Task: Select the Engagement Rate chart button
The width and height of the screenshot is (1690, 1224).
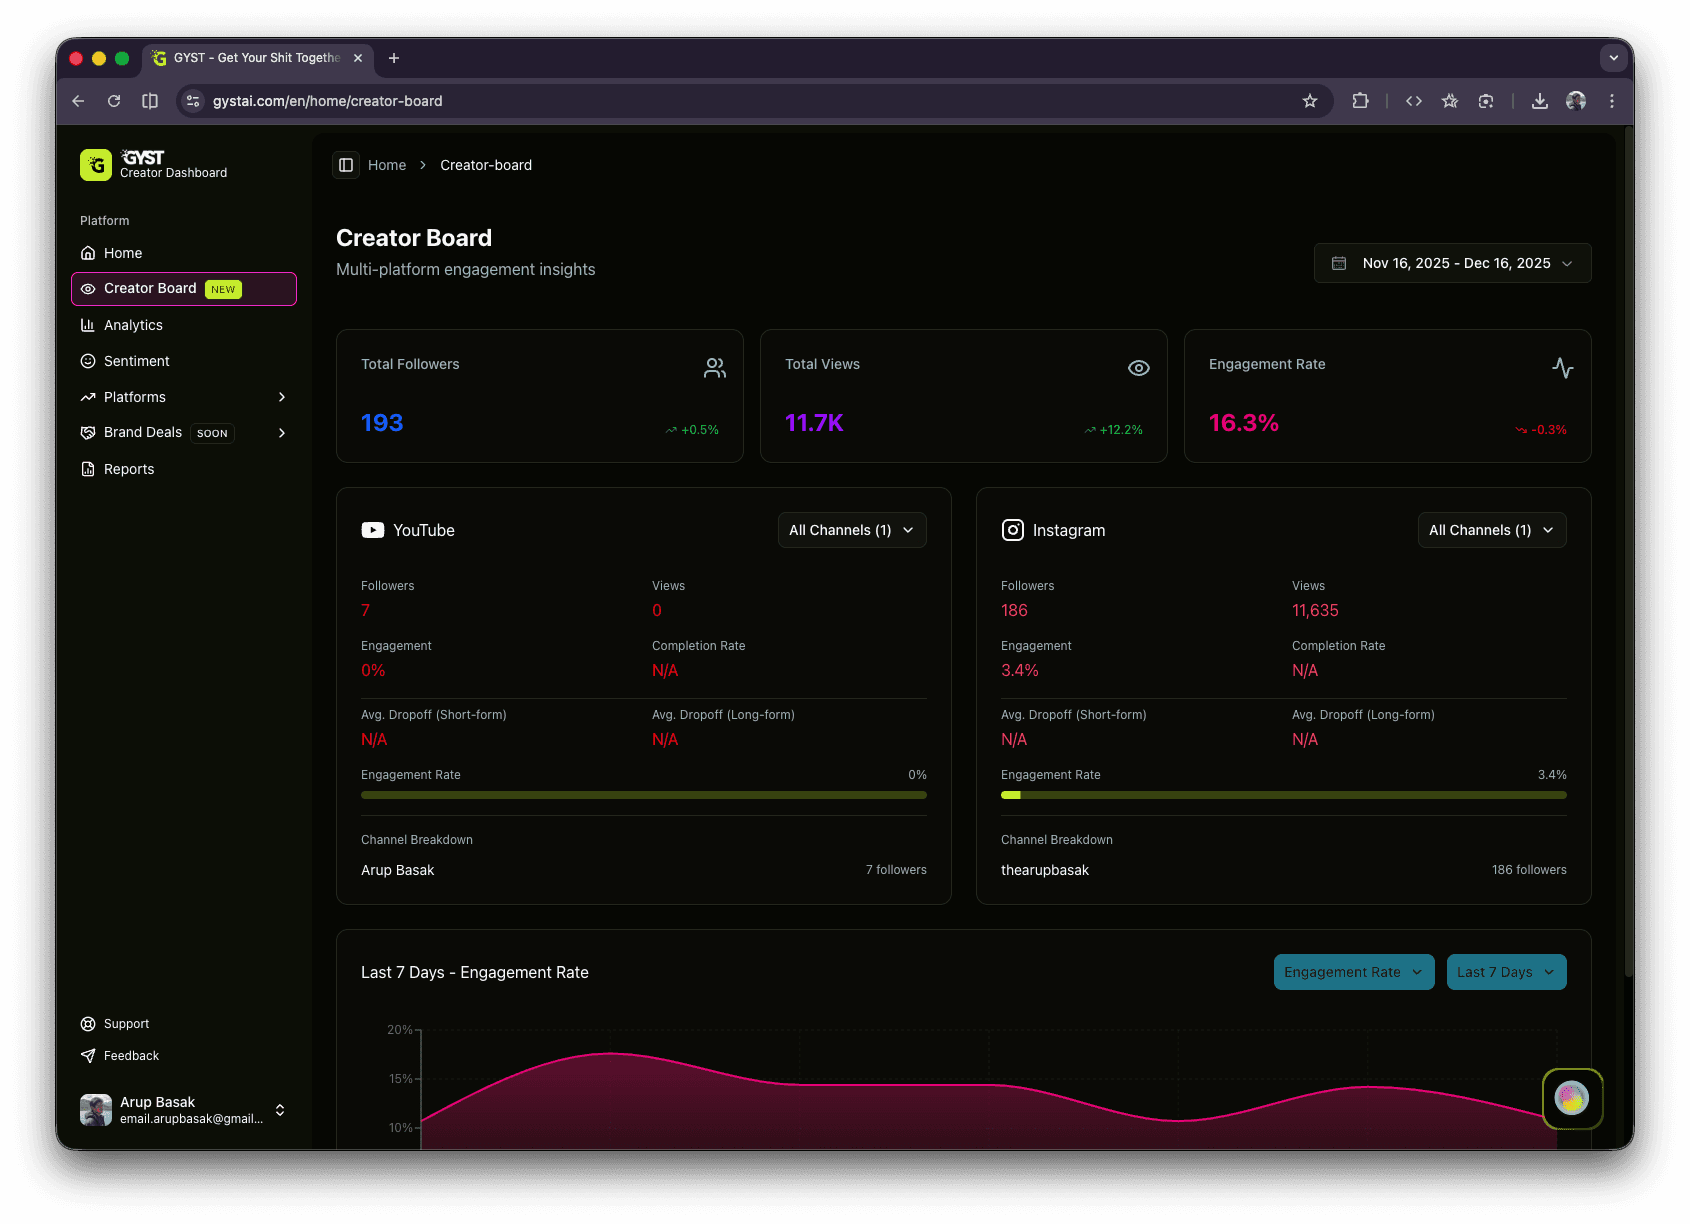Action: [x=1352, y=971]
